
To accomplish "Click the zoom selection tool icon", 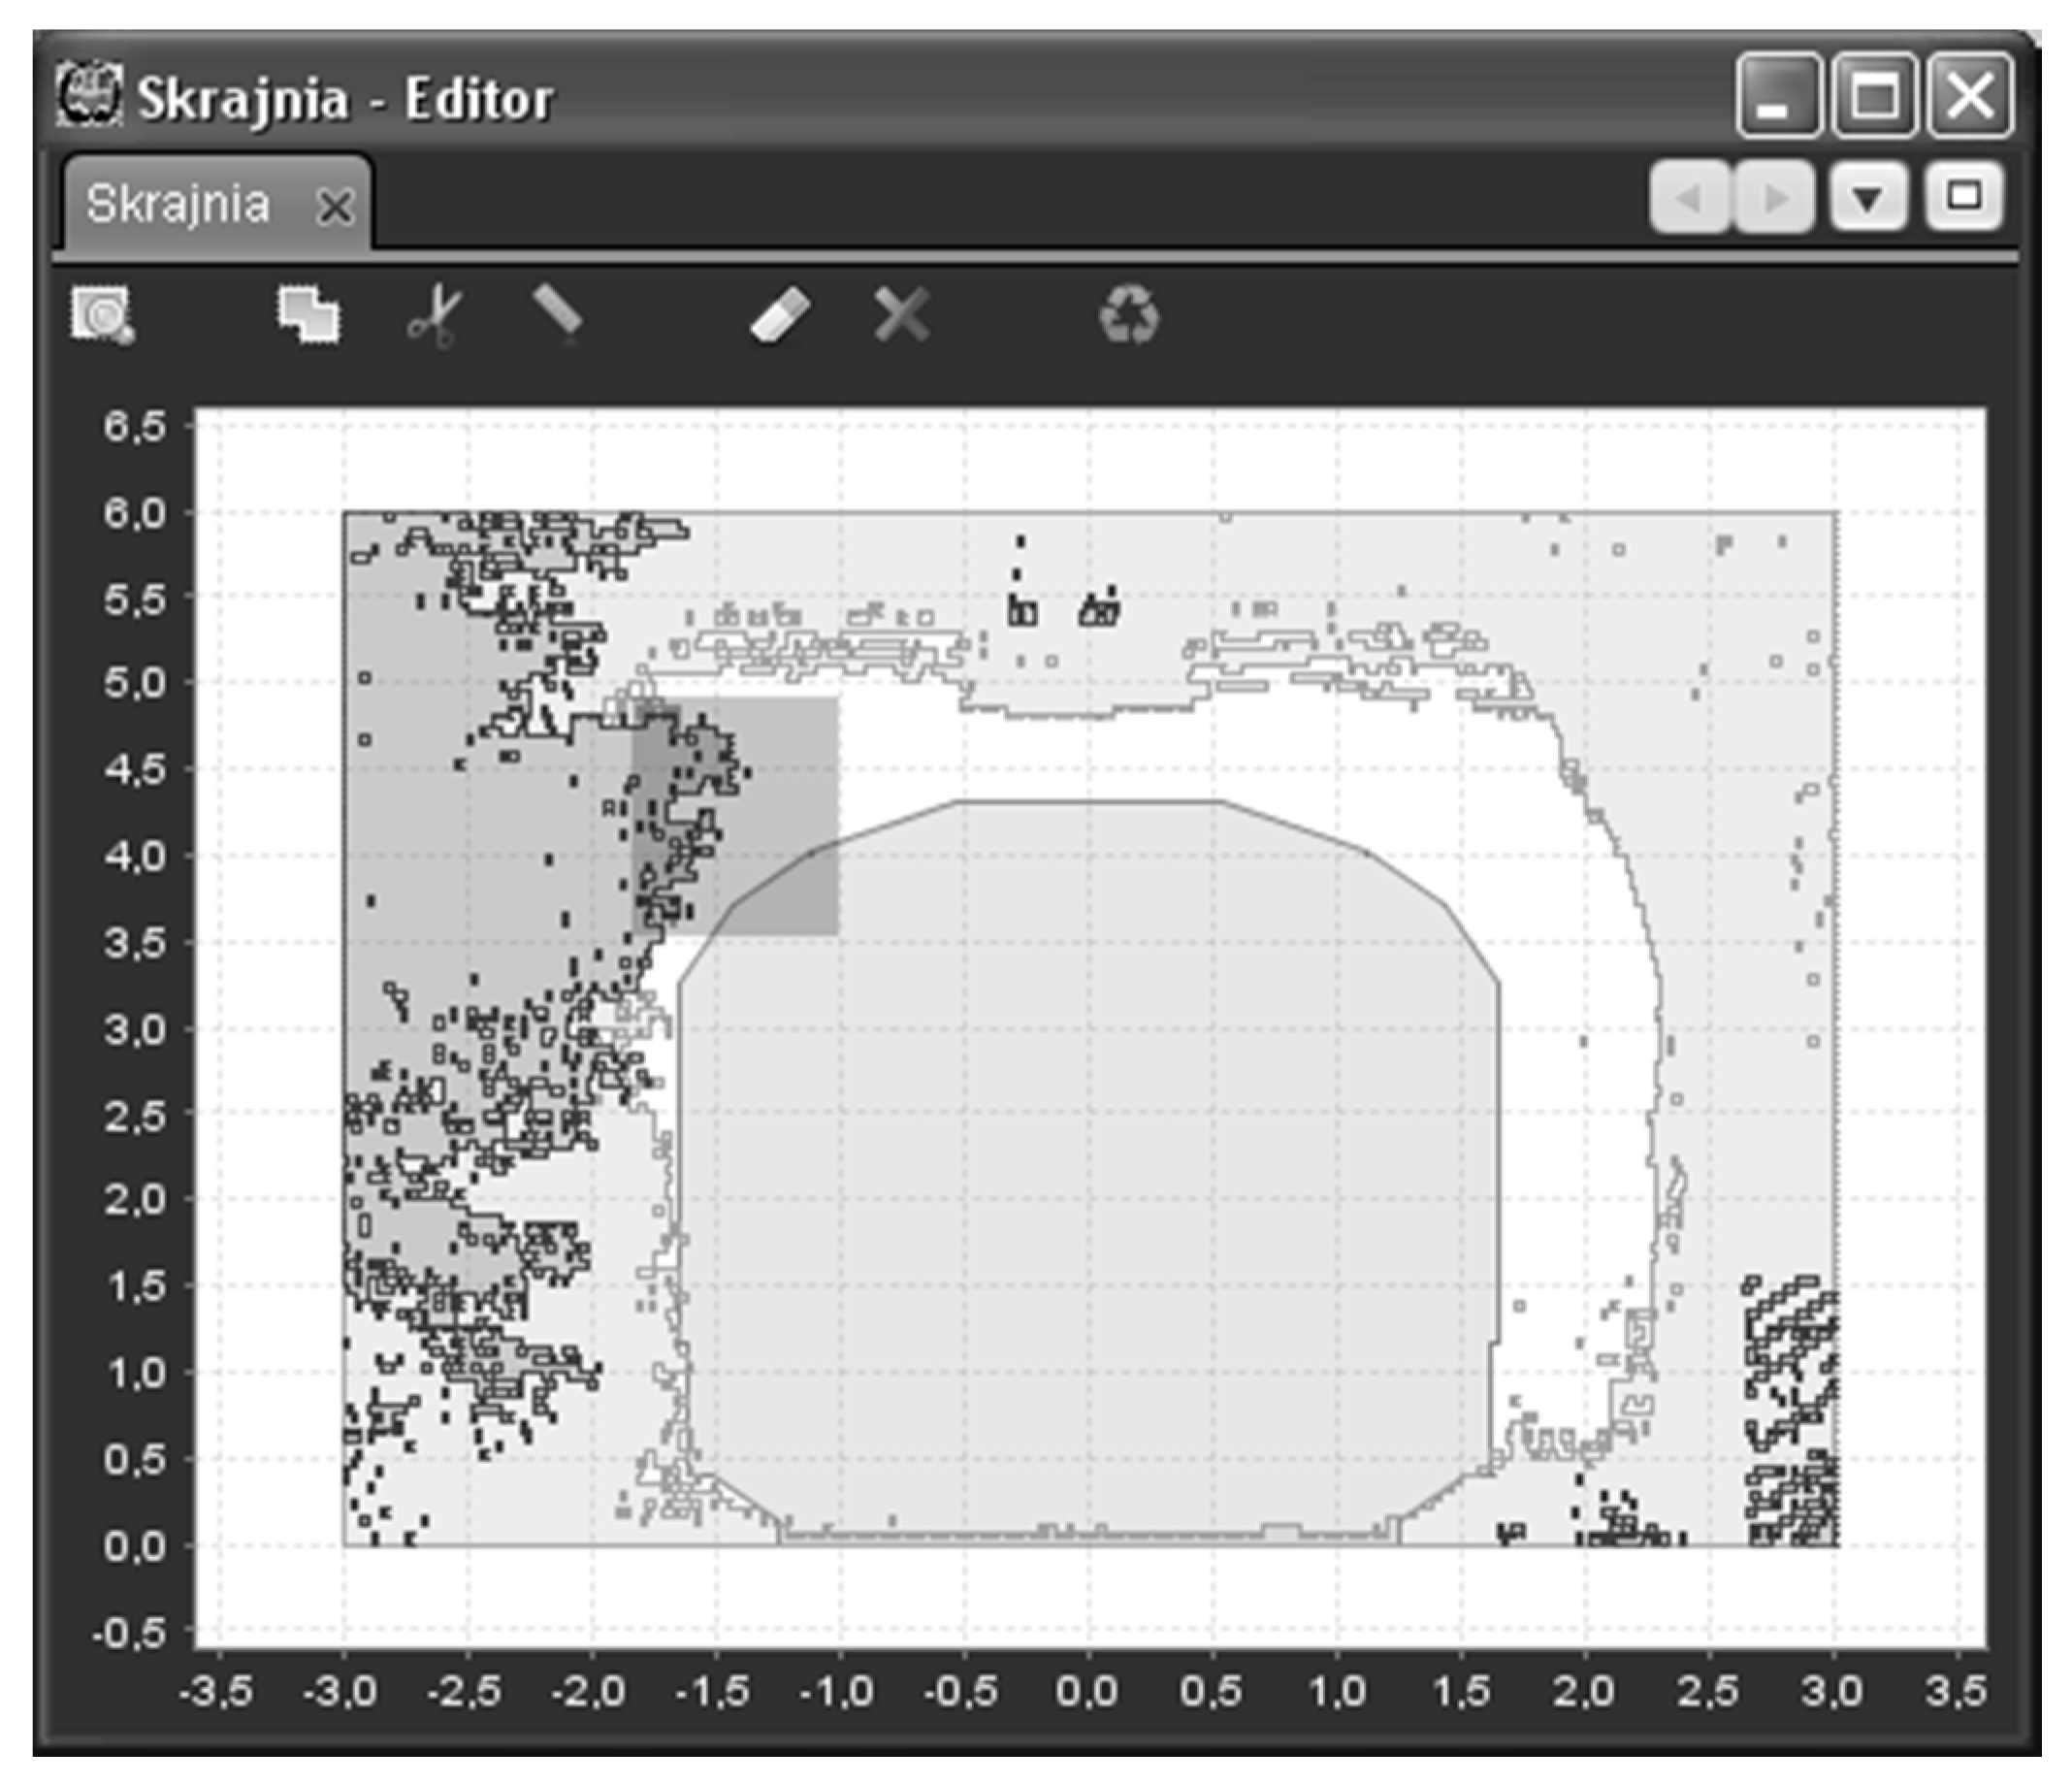I will (x=102, y=316).
